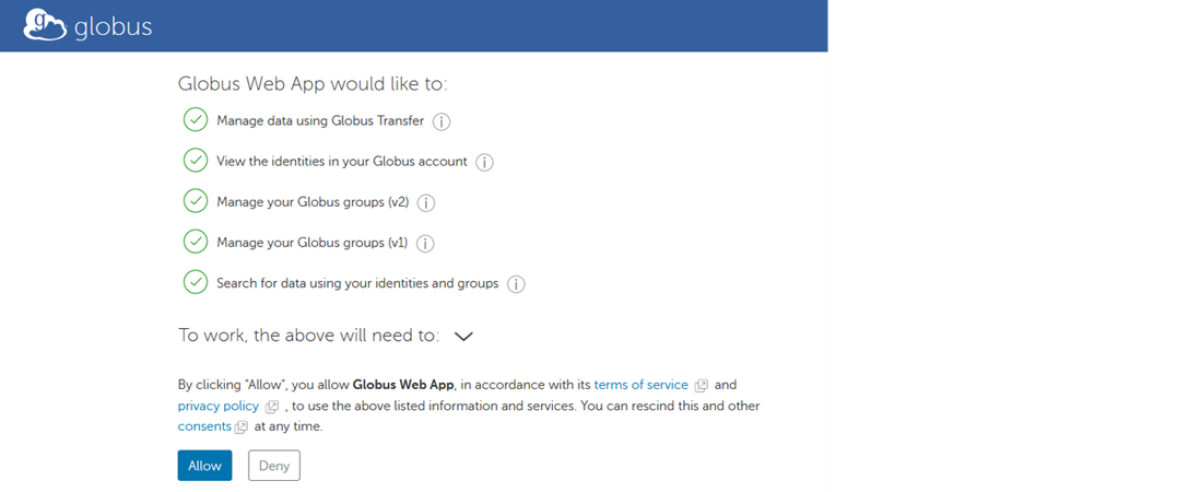The image size is (1200, 492).
Task: Click the Globus cloud logo
Action: click(x=46, y=24)
